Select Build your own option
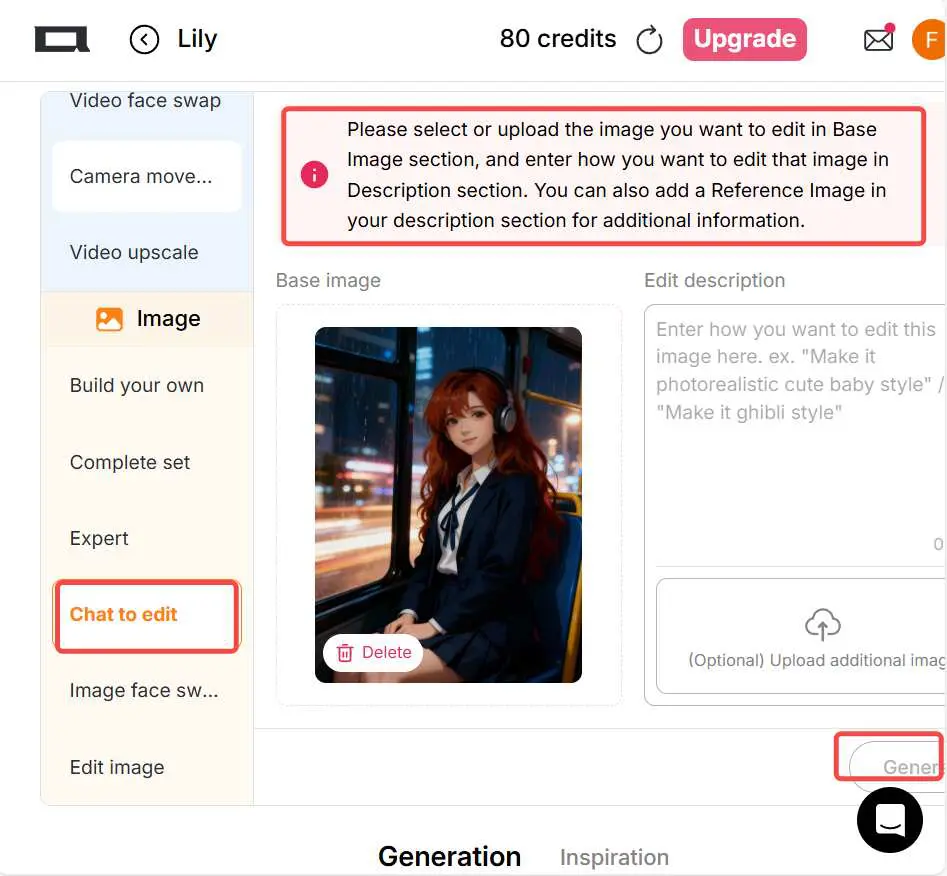 point(136,385)
